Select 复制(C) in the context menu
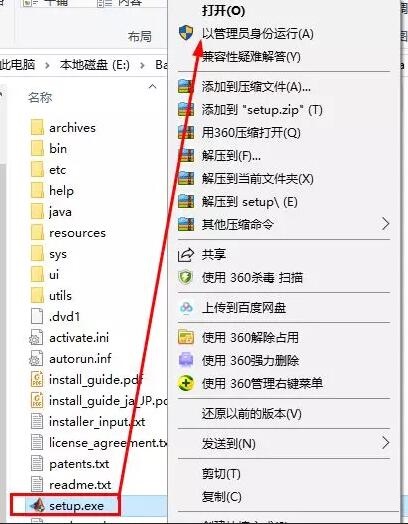Image resolution: width=408 pixels, height=524 pixels. 222,497
